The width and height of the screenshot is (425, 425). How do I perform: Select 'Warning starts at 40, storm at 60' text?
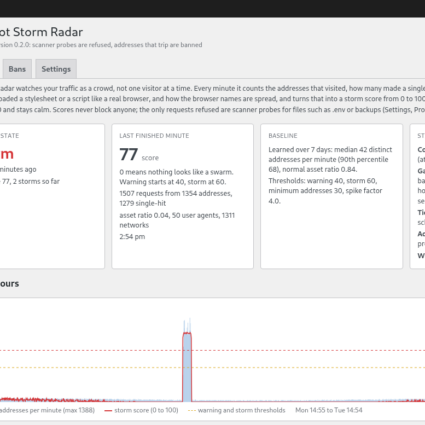point(173,182)
